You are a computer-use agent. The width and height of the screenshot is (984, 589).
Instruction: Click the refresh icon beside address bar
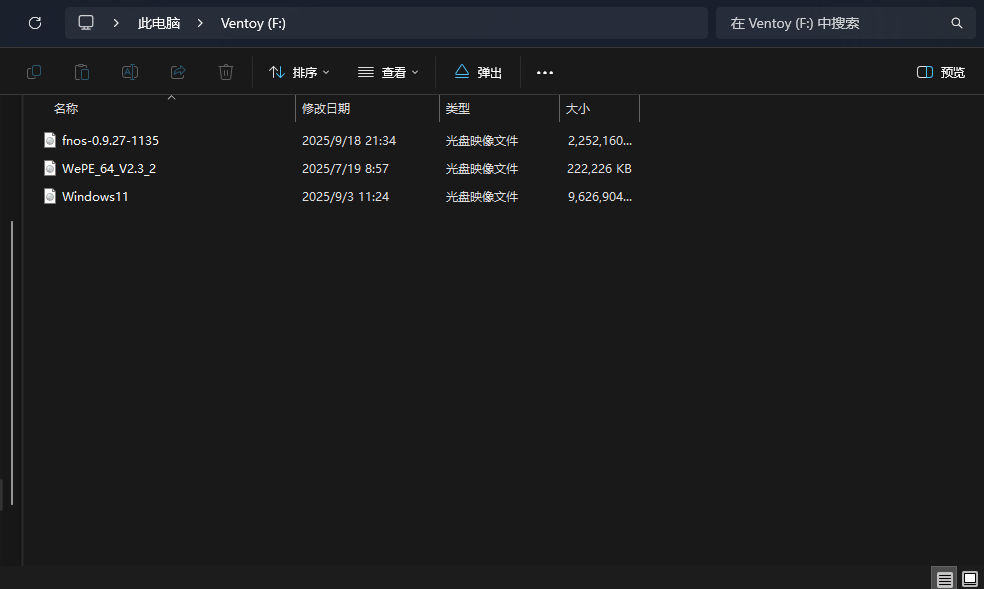point(35,23)
